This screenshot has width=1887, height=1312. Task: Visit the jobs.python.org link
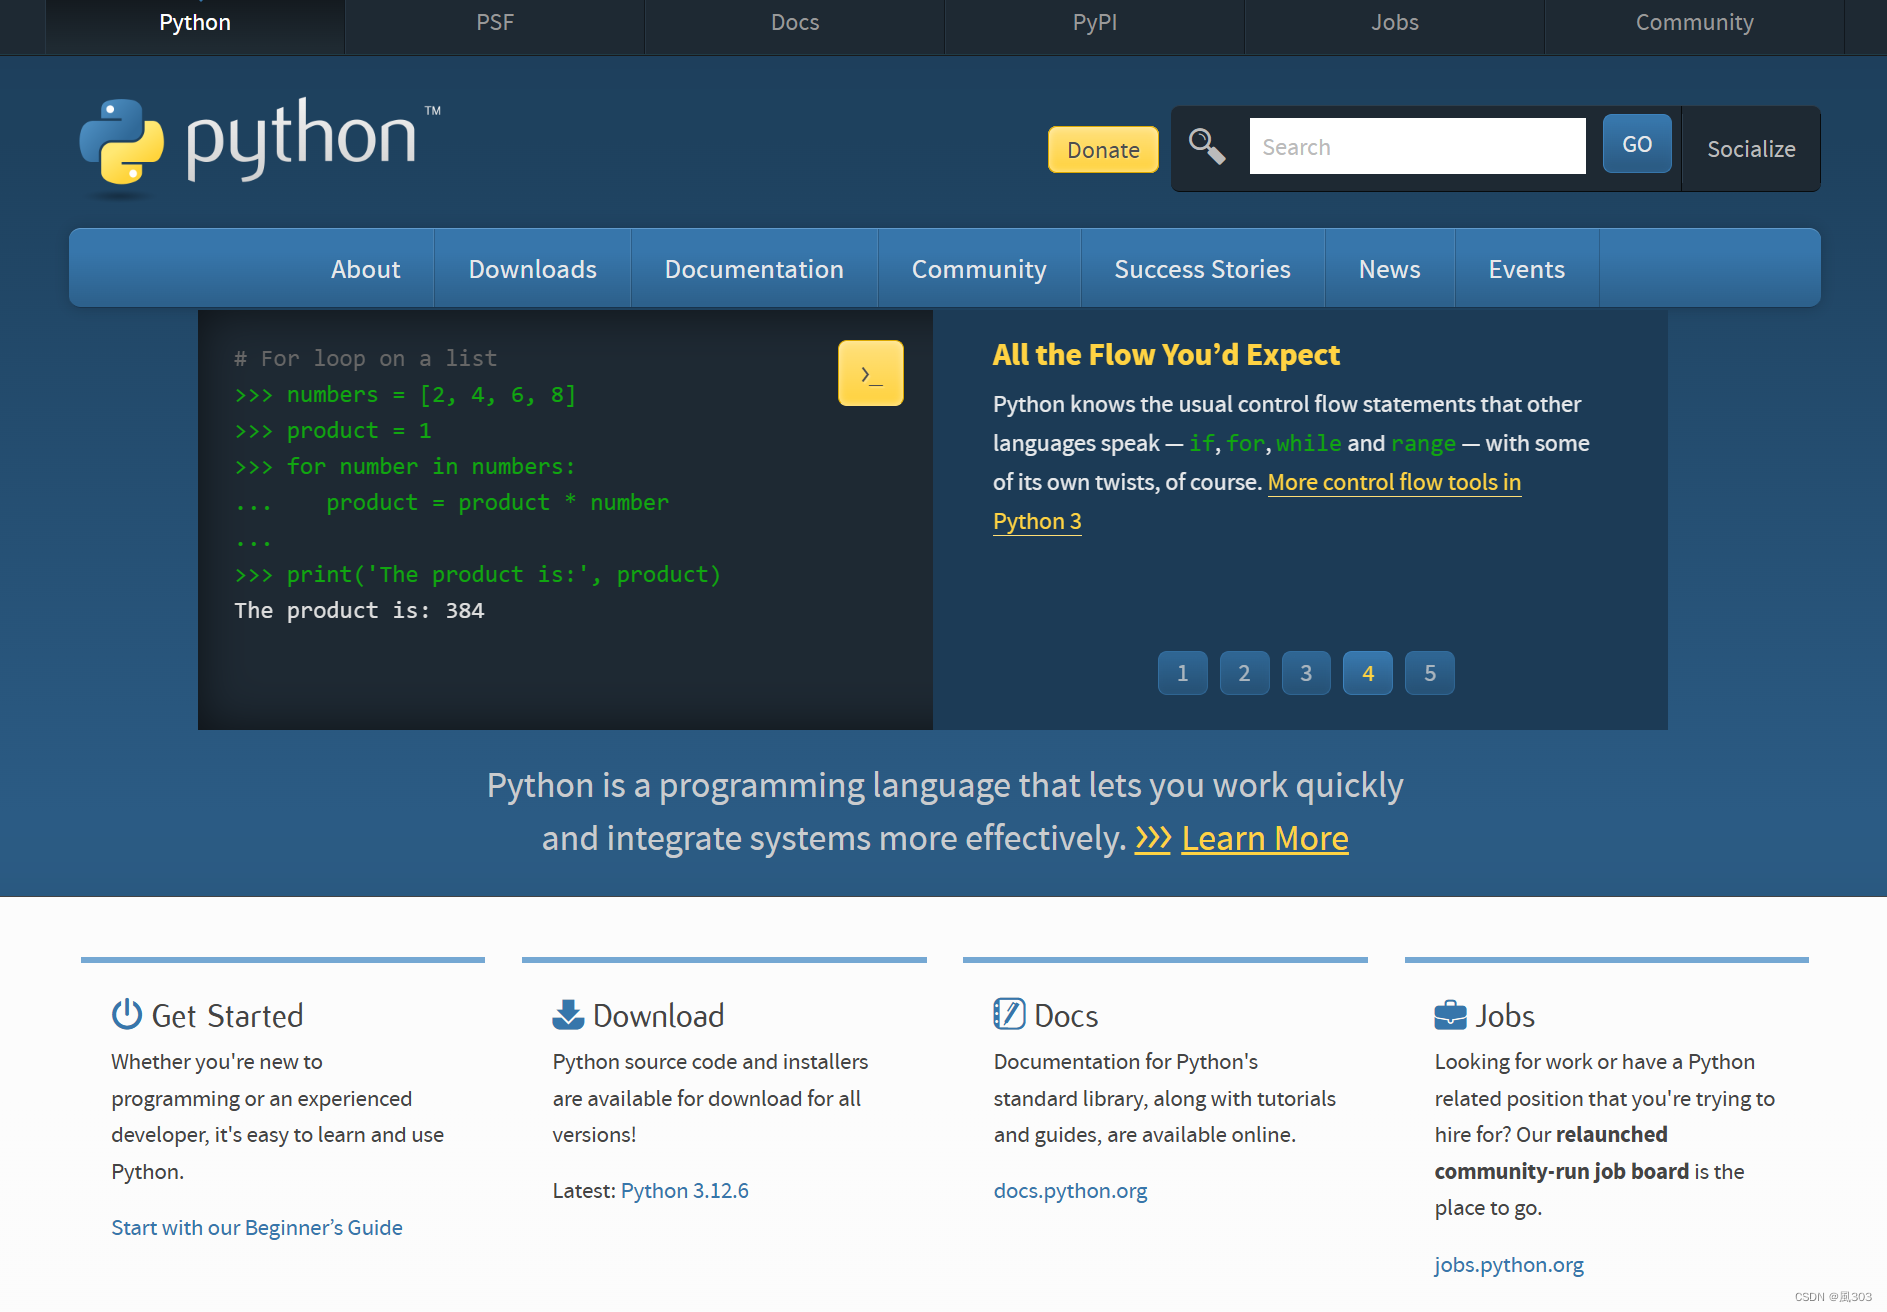pyautogui.click(x=1509, y=1264)
